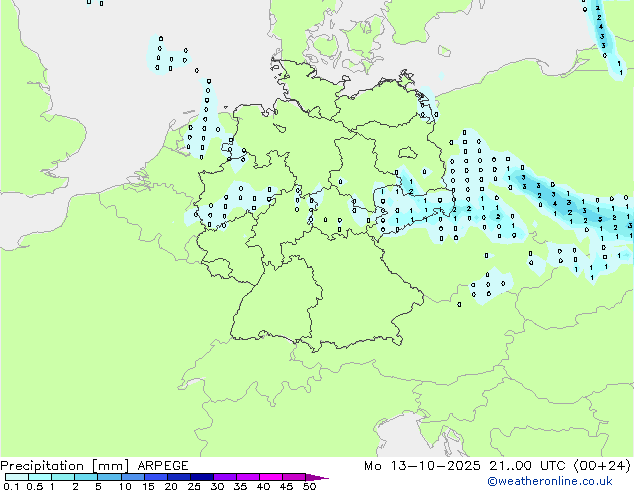
Task: Select the legend swatch between 1 and 2
Action: 63,477
